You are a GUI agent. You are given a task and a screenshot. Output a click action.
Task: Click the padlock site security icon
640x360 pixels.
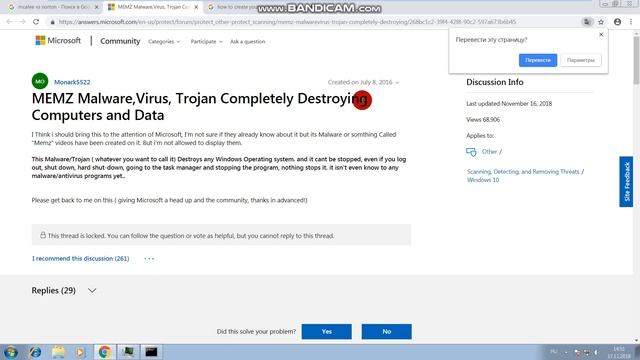tap(52, 22)
